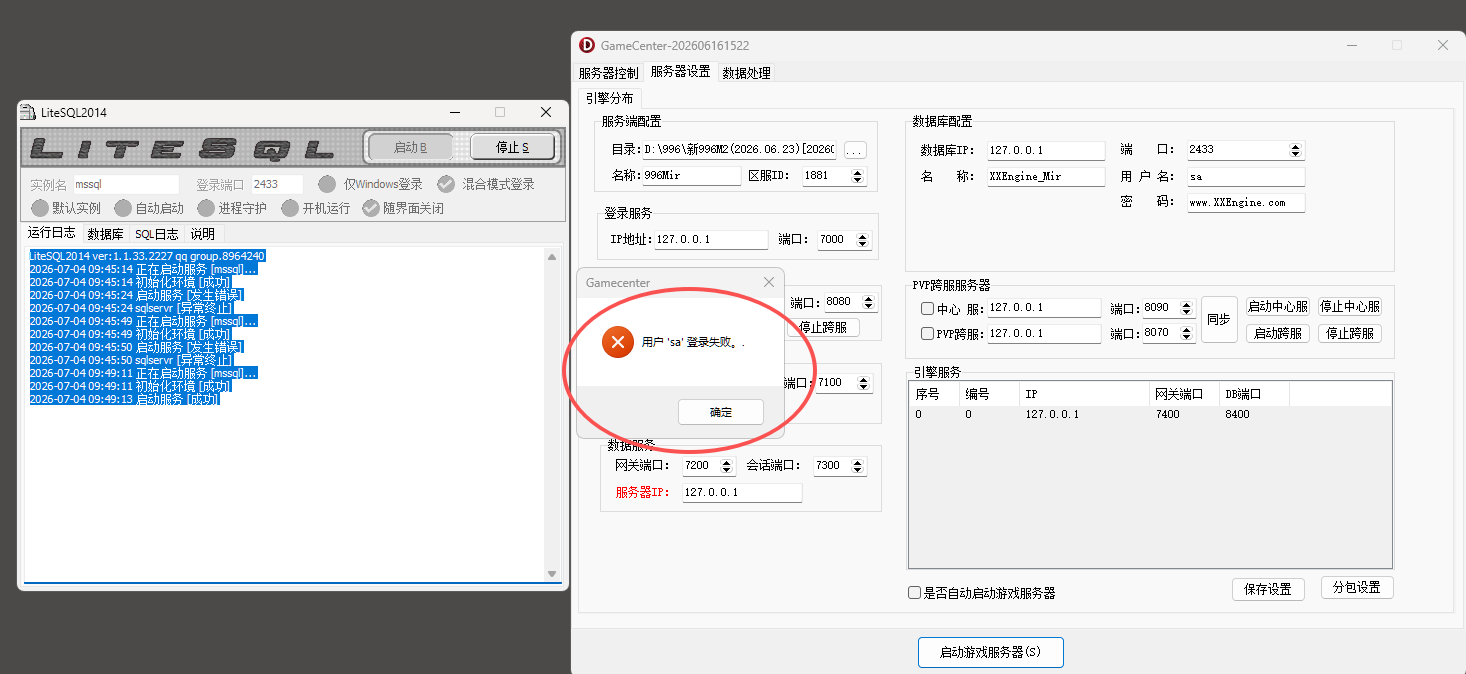Click login service IP地址 field
The height and width of the screenshot is (674, 1466).
(711, 240)
